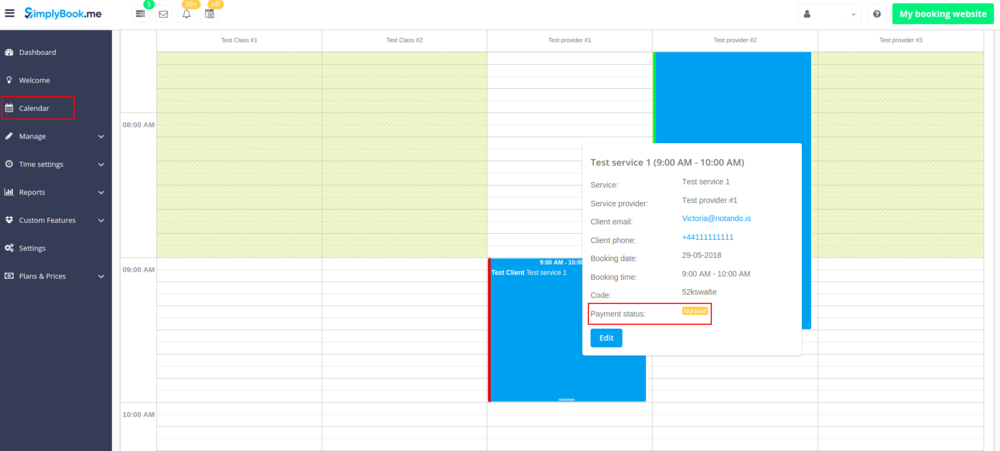This screenshot has height=451, width=1000.
Task: Click the calendar sync icon marked off
Action: 210,14
